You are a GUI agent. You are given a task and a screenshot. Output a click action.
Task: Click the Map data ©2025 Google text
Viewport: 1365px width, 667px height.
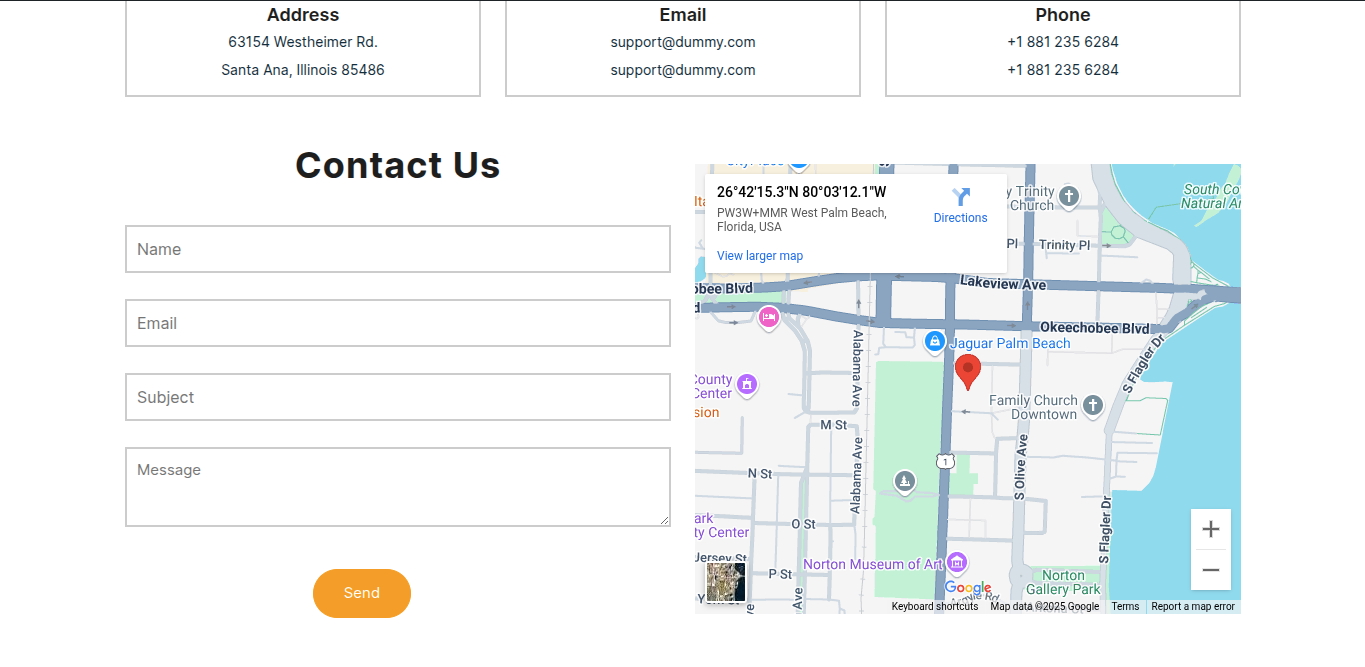(1045, 607)
